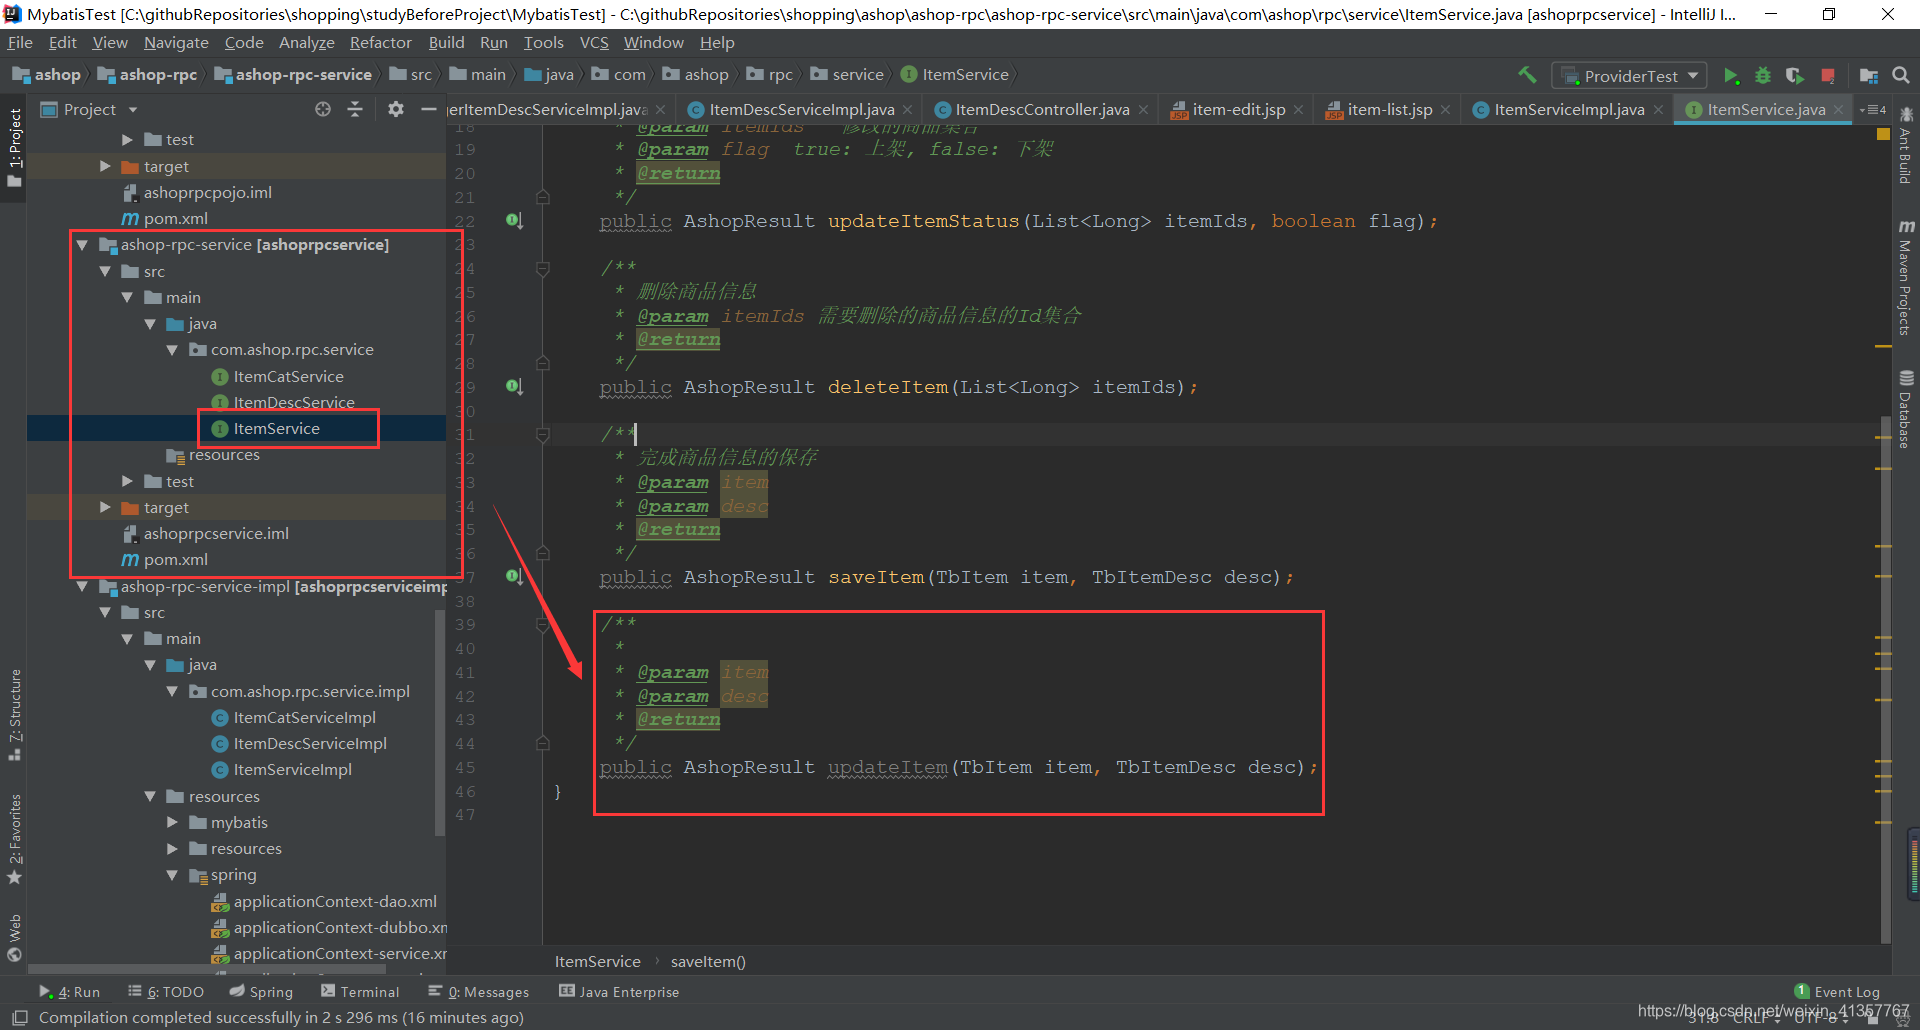Image resolution: width=1920 pixels, height=1030 pixels.
Task: Open Project Structure icon in toolbar
Action: coord(1868,76)
